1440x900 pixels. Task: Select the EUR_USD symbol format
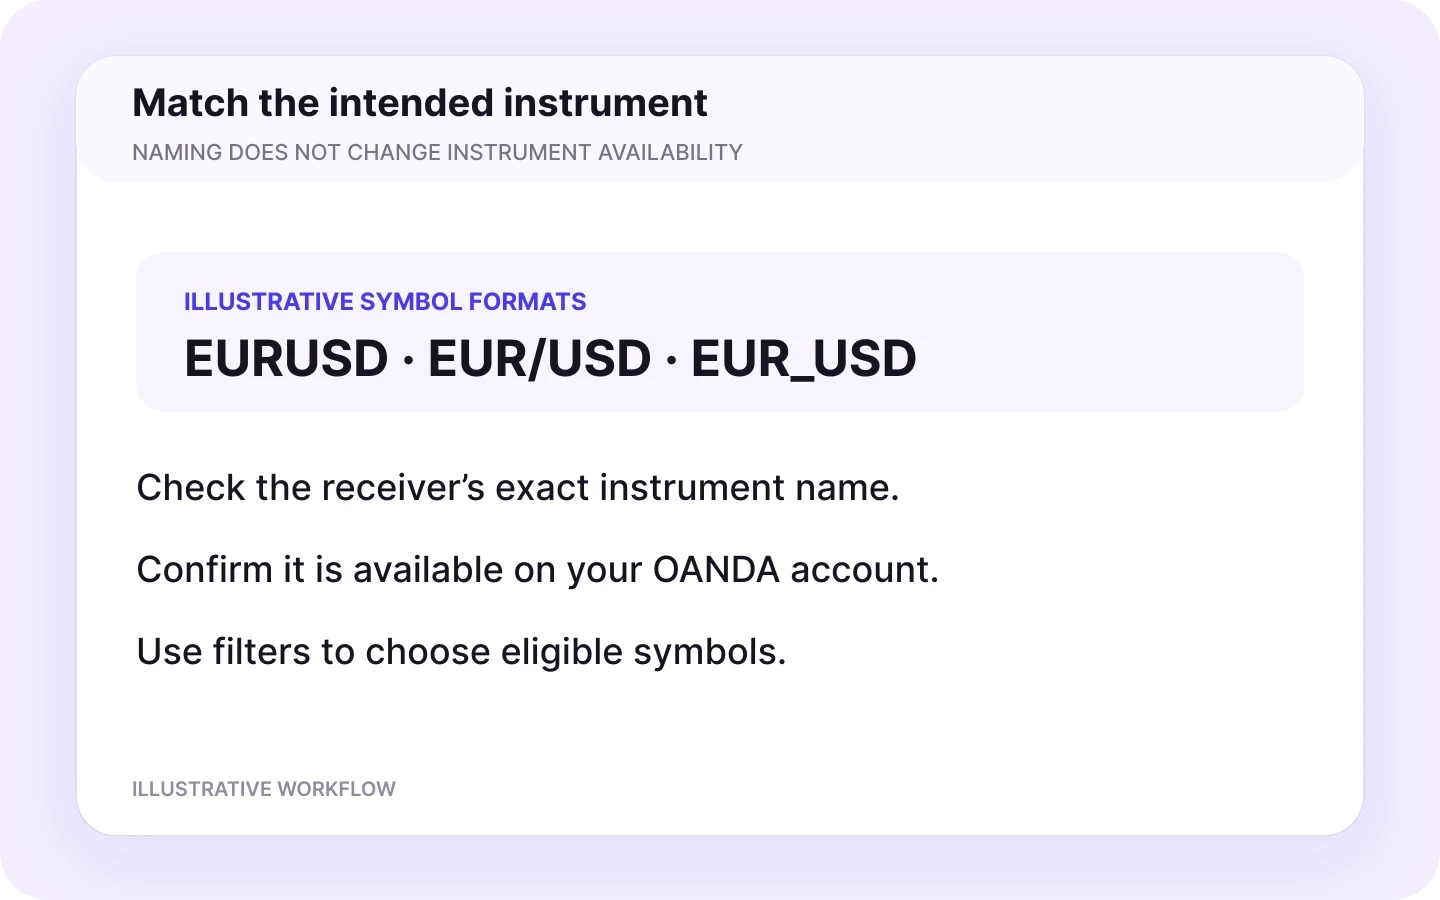pyautogui.click(x=804, y=359)
